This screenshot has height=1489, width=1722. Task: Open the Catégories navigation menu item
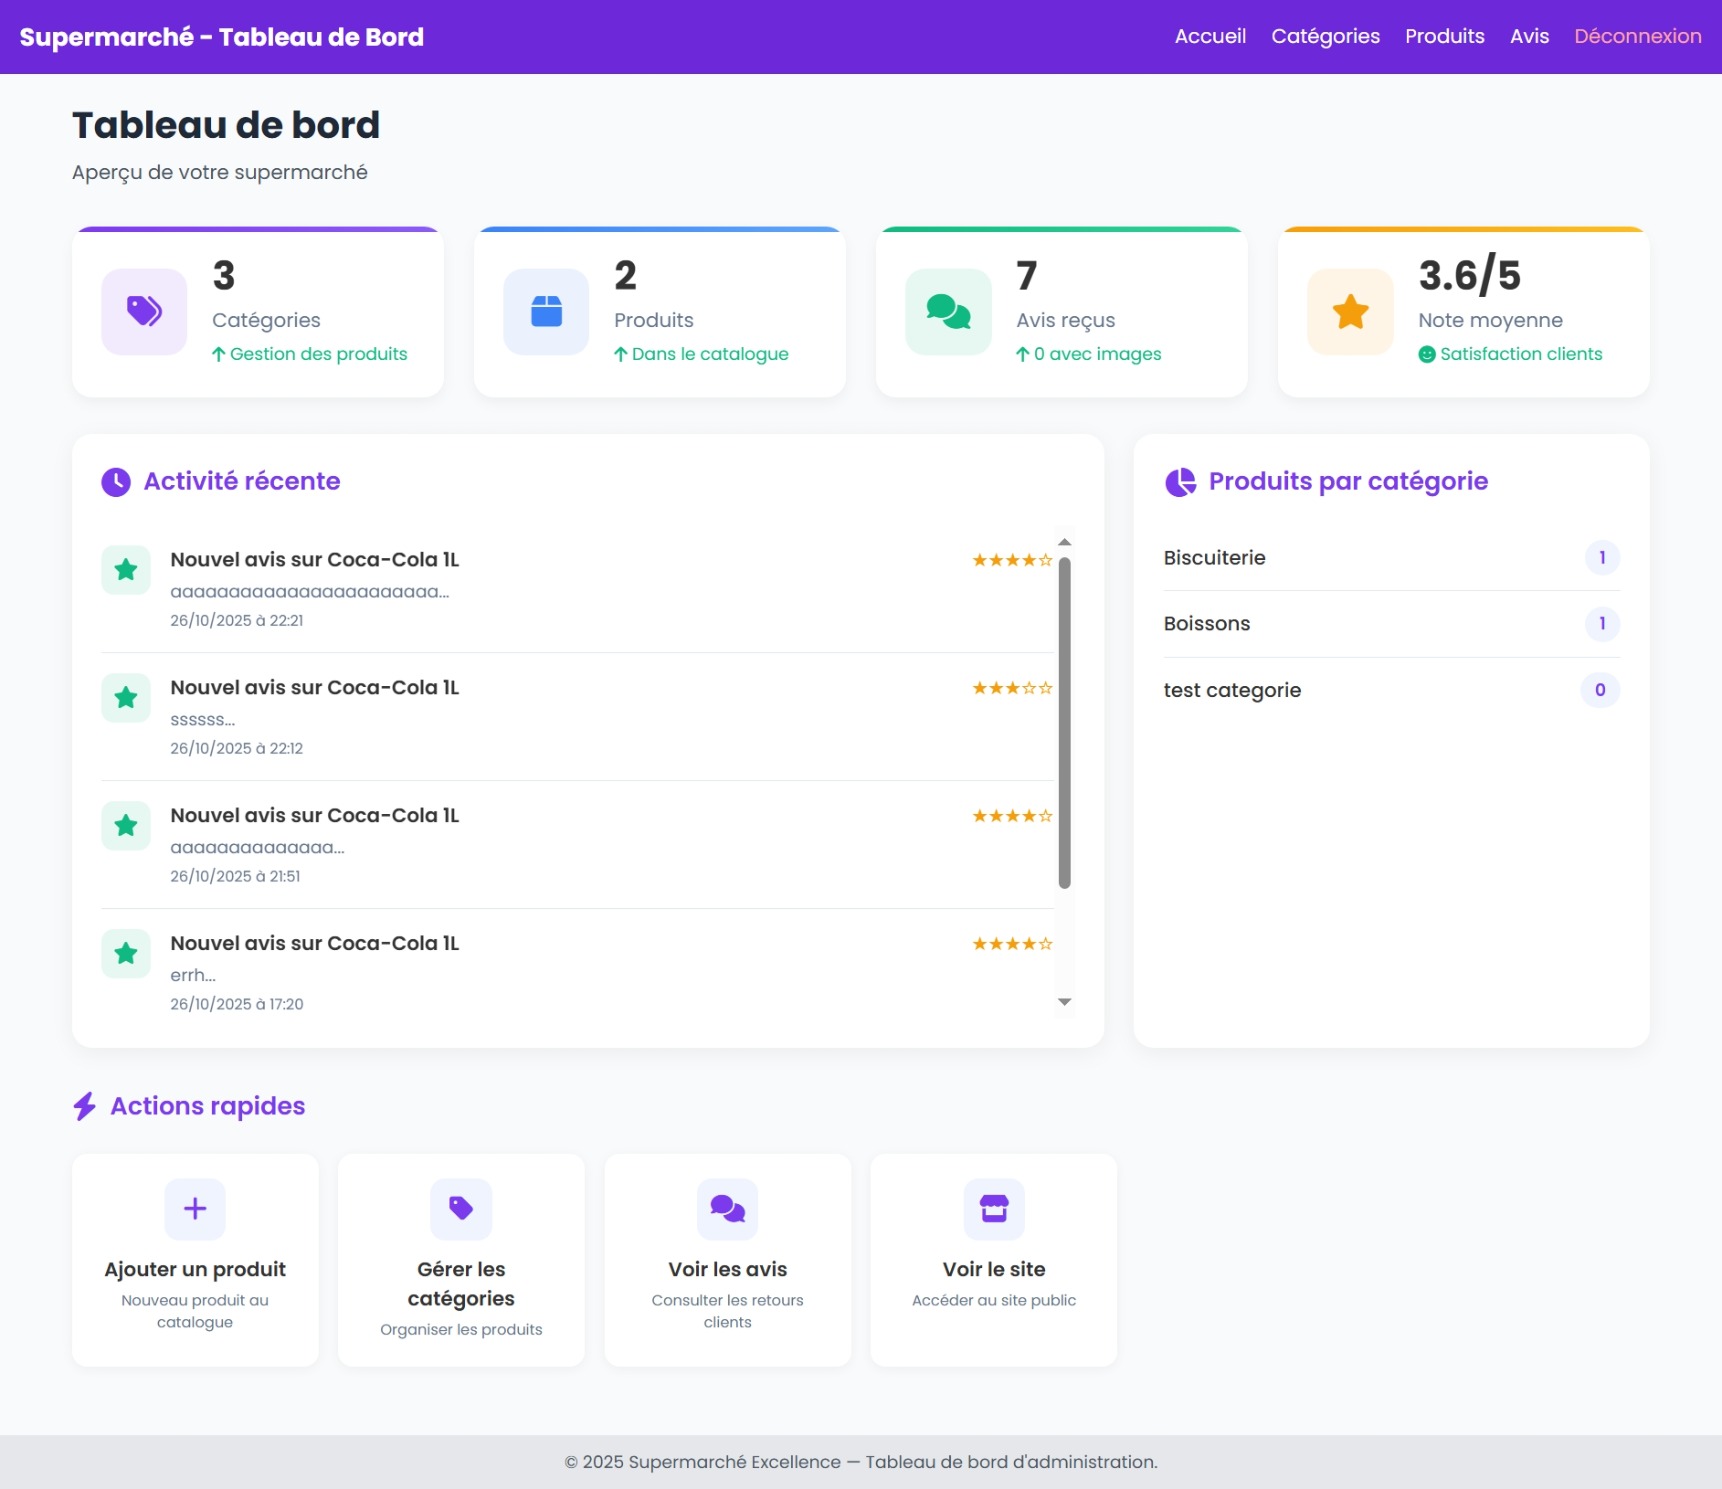pos(1325,37)
